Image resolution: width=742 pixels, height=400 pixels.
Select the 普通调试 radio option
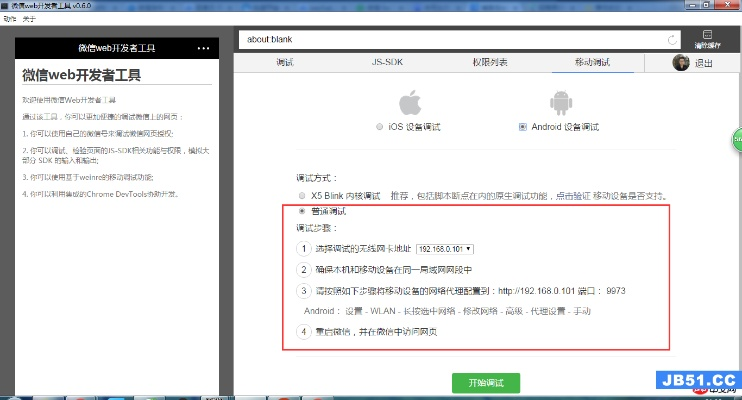point(303,212)
